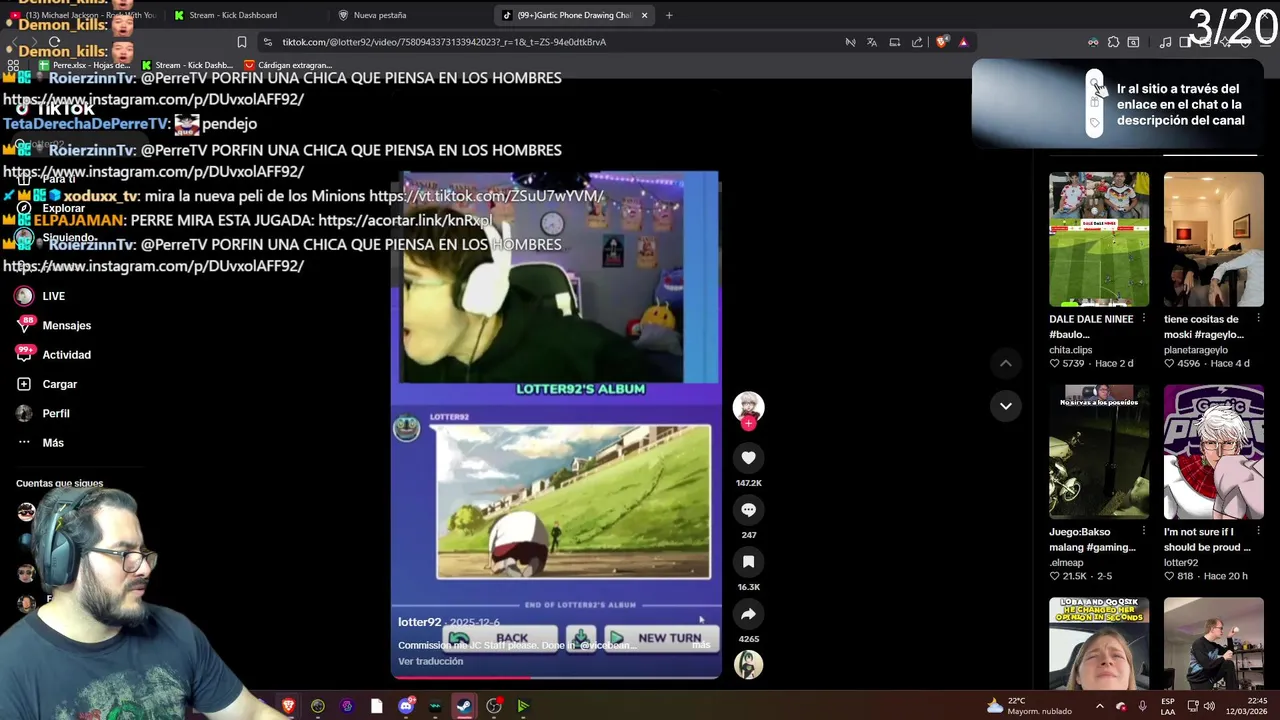Click chita.clips author name
This screenshot has height=720, width=1280.
pyautogui.click(x=1070, y=350)
